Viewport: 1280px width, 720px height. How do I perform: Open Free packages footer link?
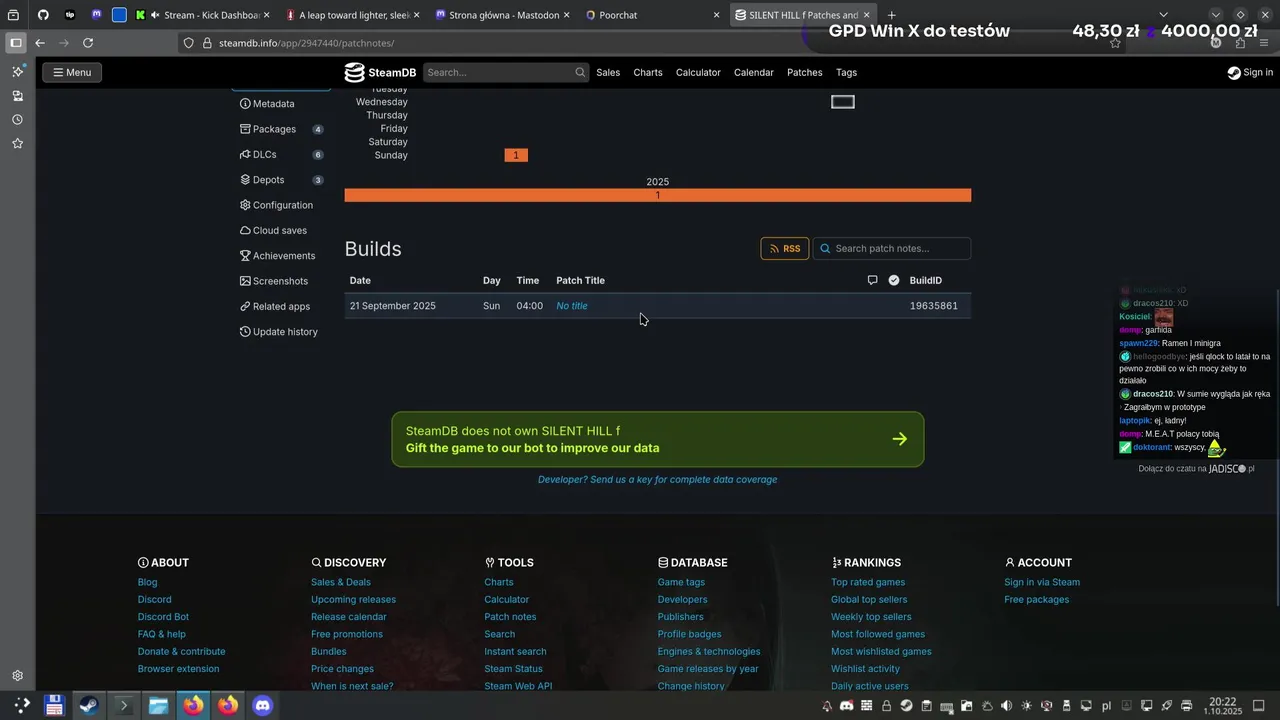(1036, 599)
